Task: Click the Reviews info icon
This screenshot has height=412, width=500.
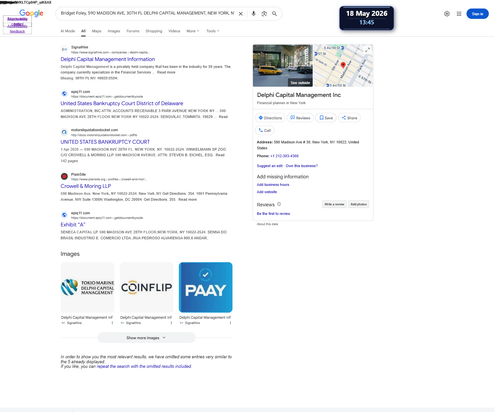Action: tap(279, 204)
